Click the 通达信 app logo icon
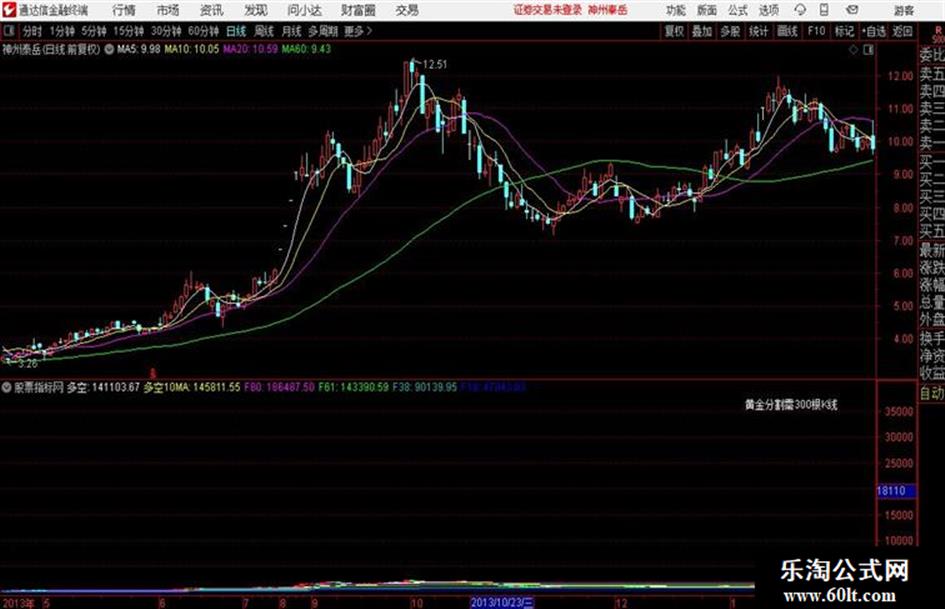This screenshot has width=945, height=609. tap(9, 10)
